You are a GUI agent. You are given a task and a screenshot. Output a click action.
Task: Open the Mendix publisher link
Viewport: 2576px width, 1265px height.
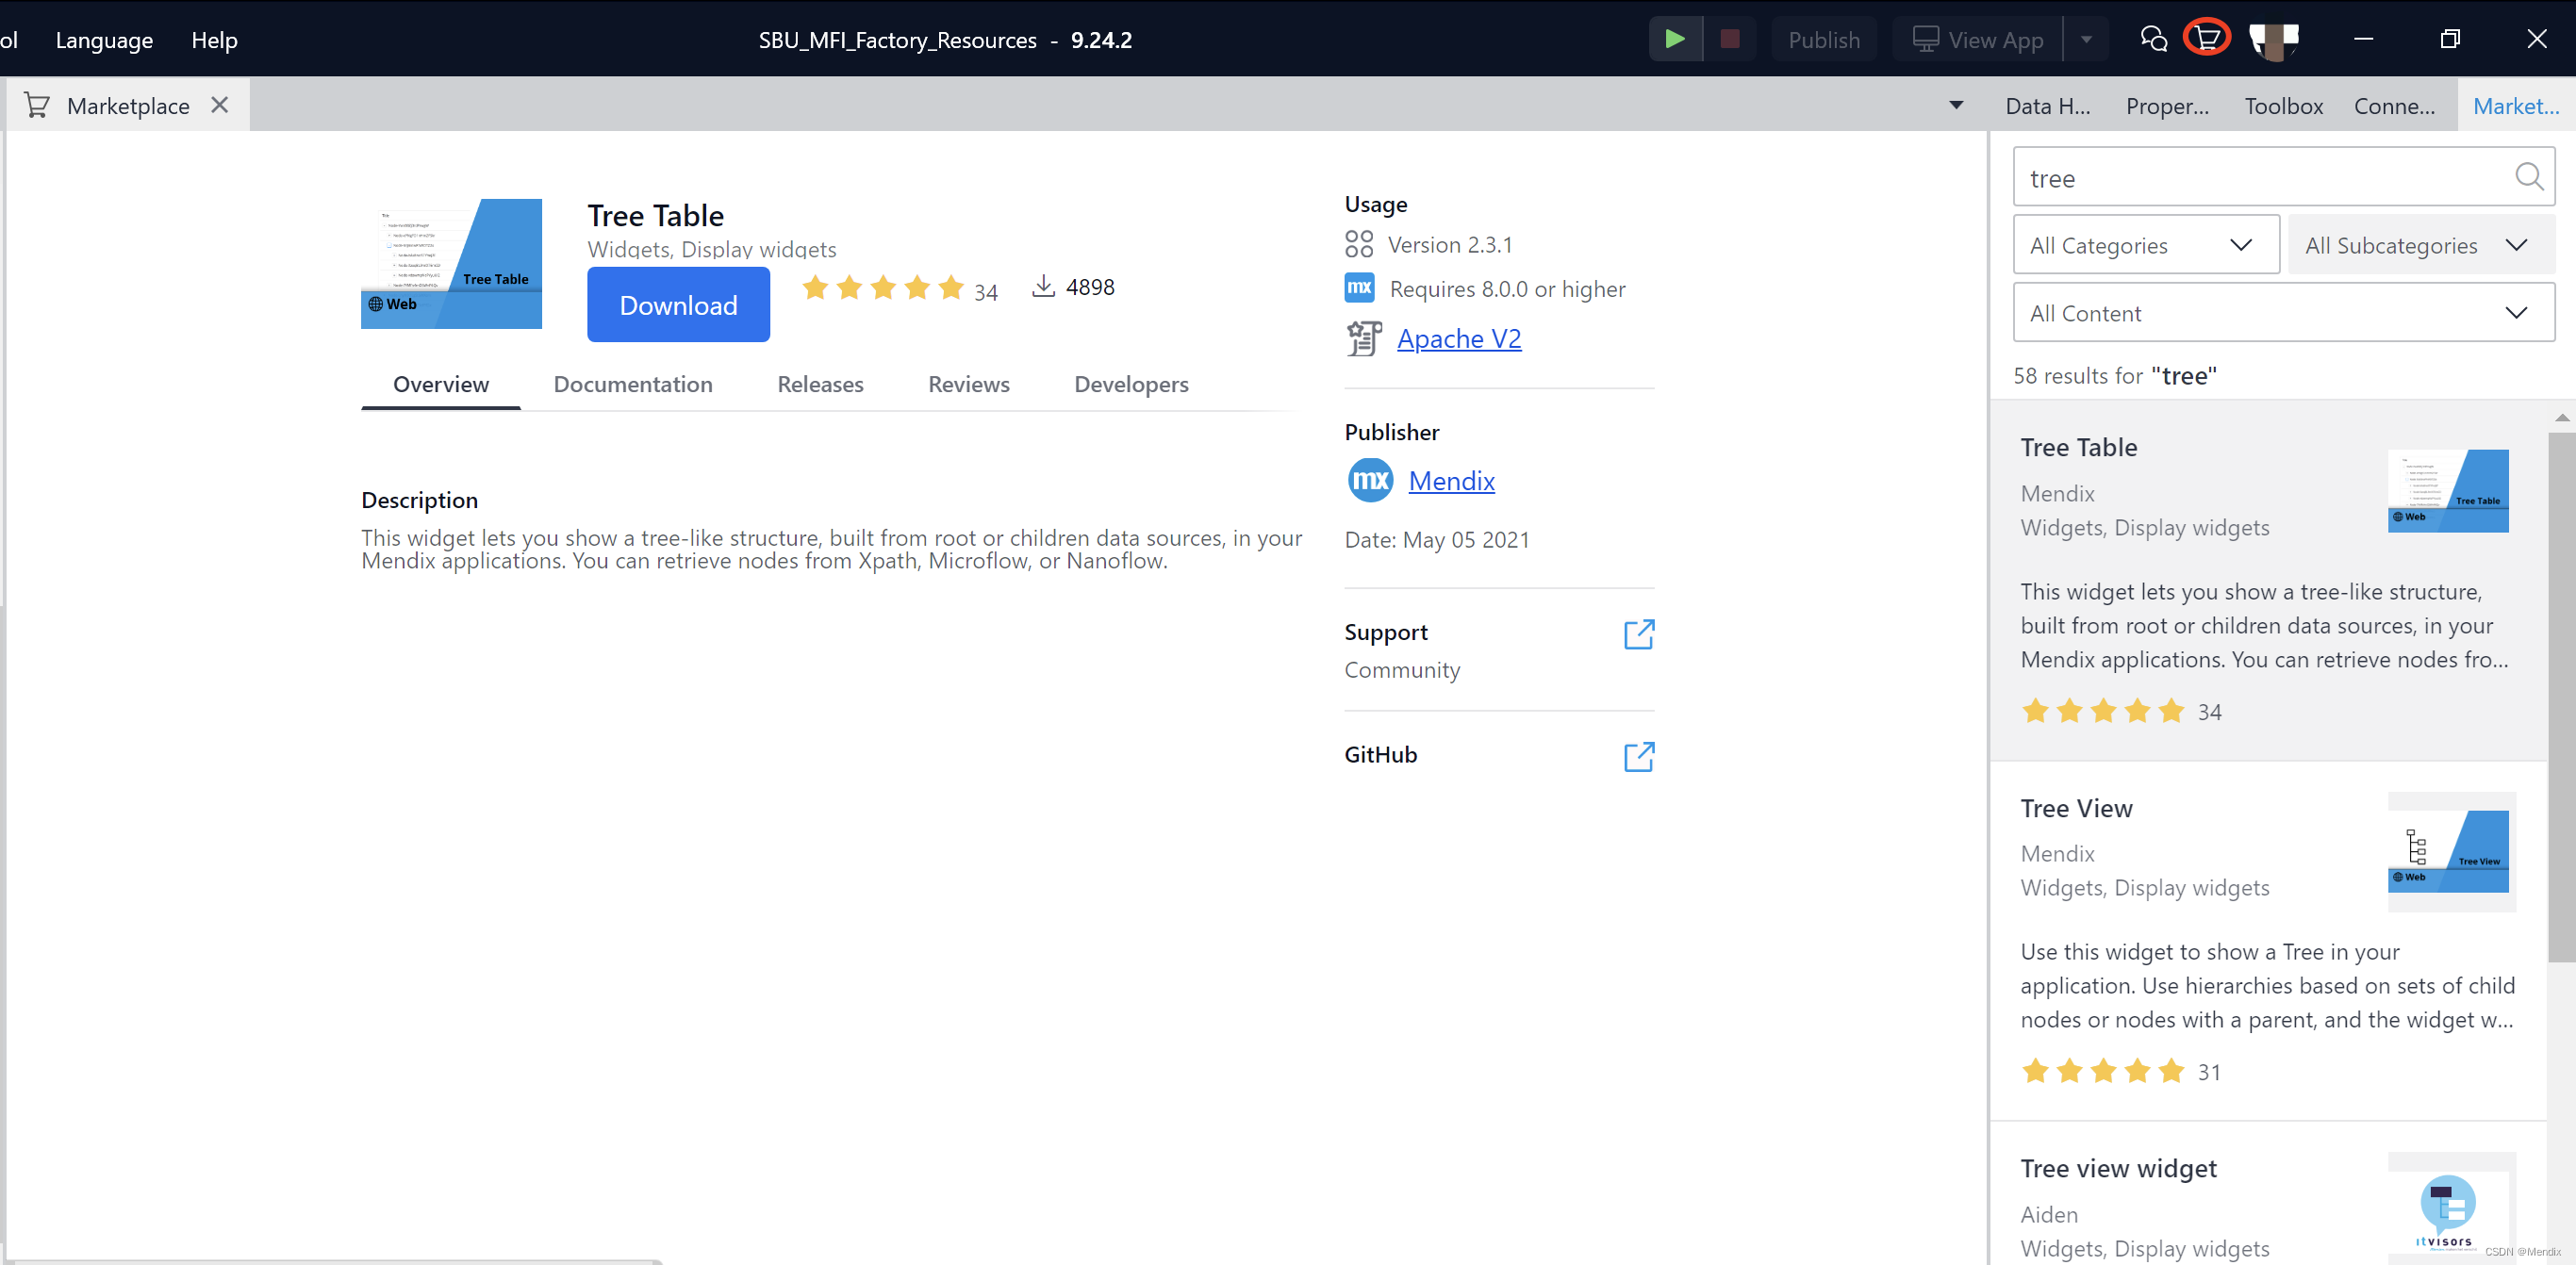1451,481
